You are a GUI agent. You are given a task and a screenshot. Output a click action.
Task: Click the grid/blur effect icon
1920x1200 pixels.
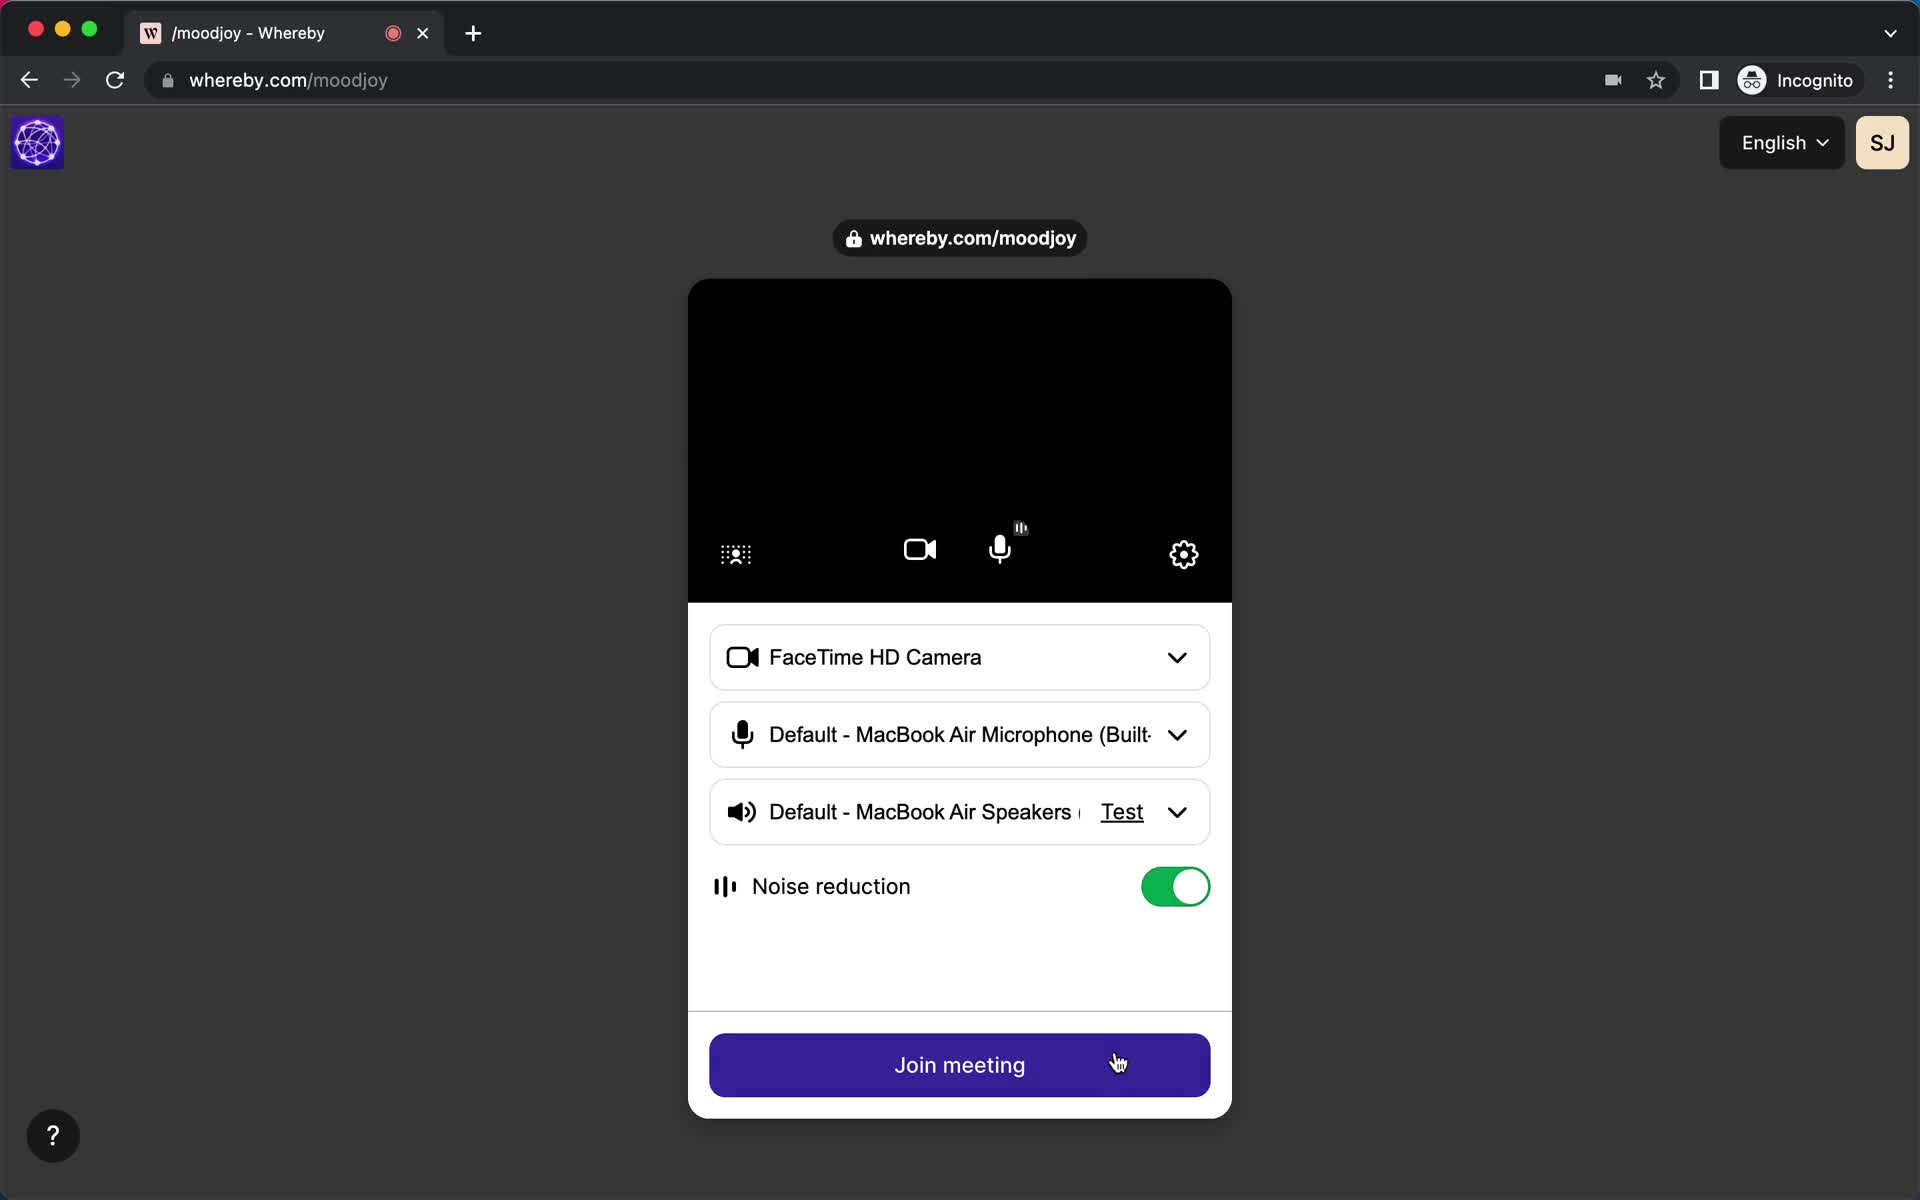tap(735, 554)
